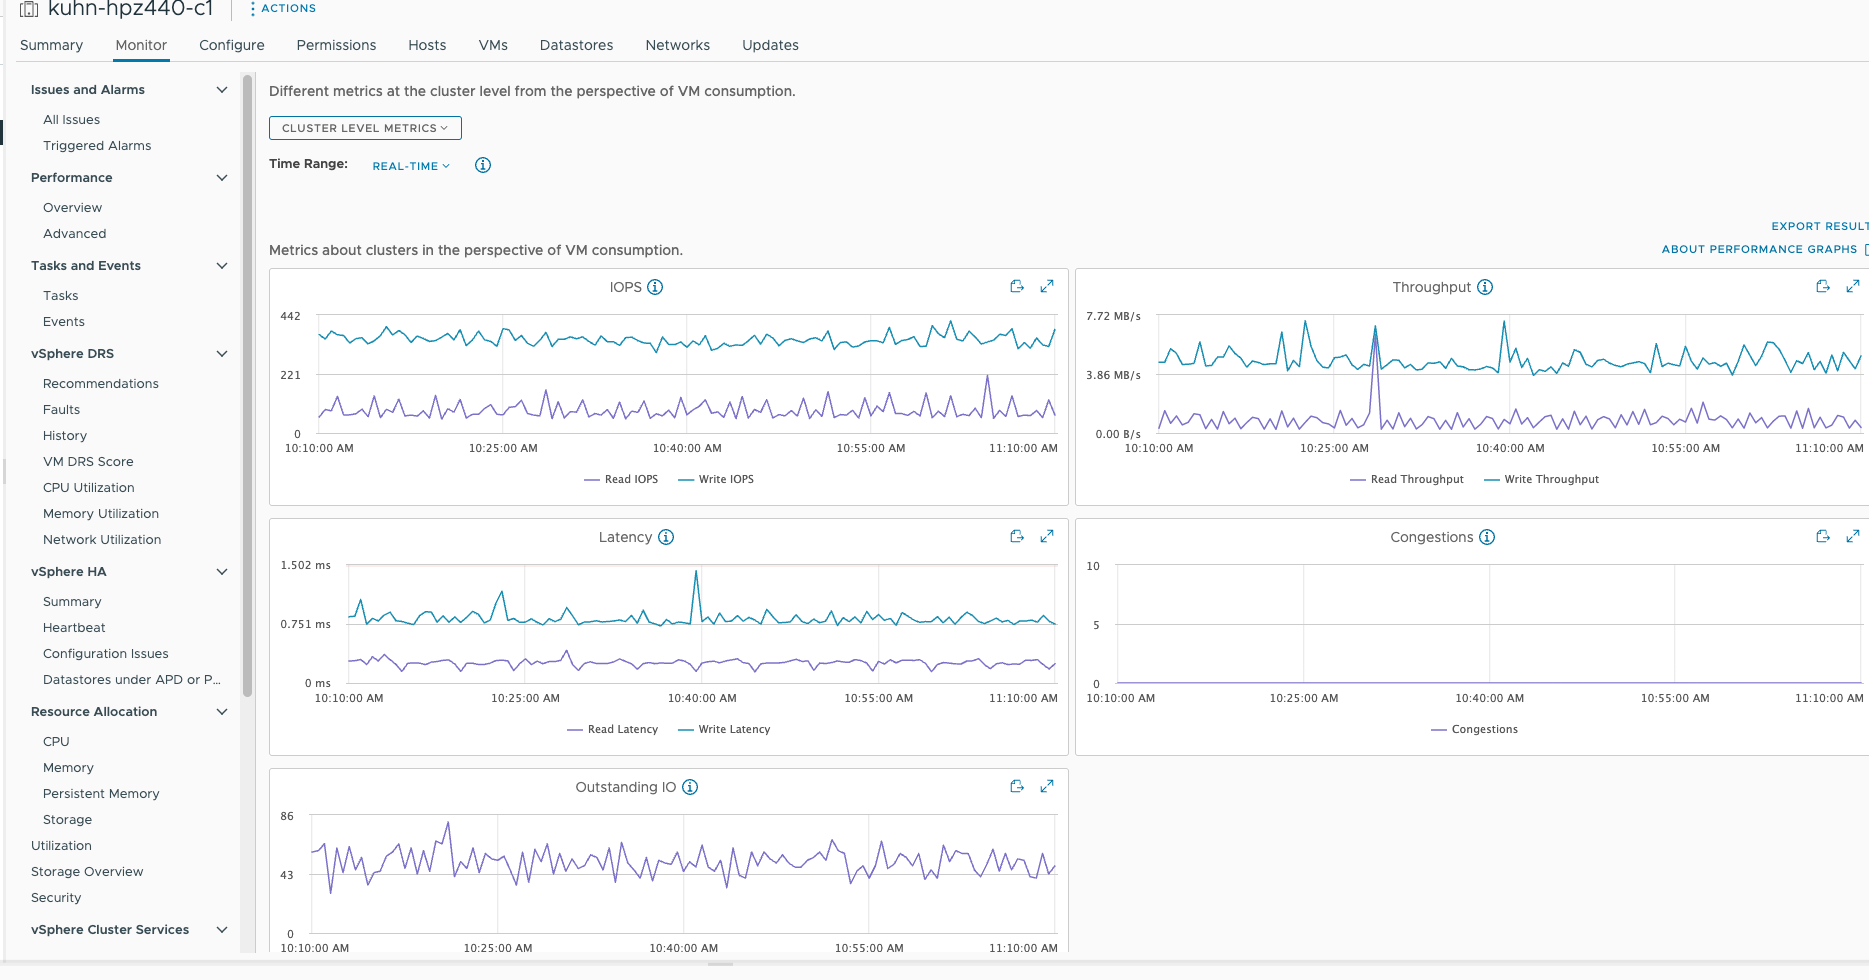The width and height of the screenshot is (1869, 980).
Task: Open Utilization in sidebar
Action: click(61, 846)
